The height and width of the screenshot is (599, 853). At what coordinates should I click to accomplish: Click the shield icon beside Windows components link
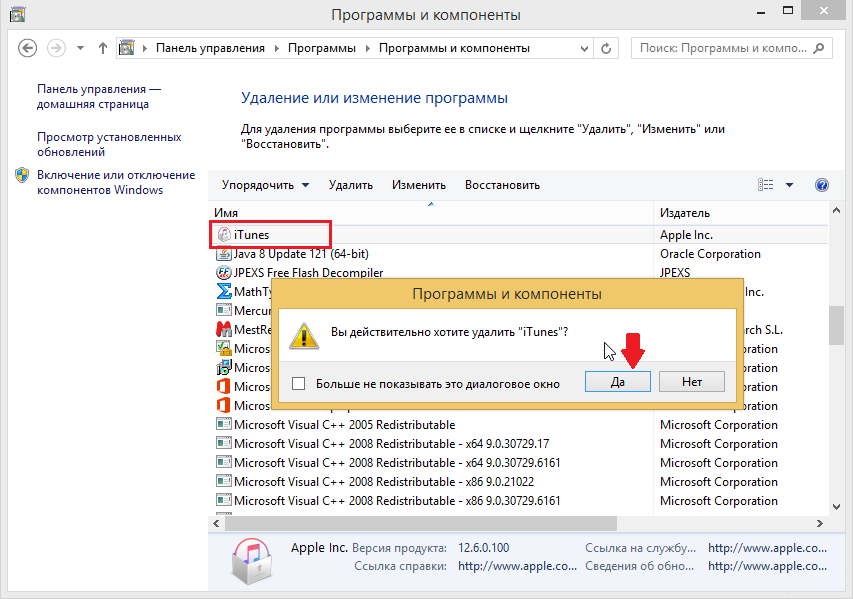(22, 175)
